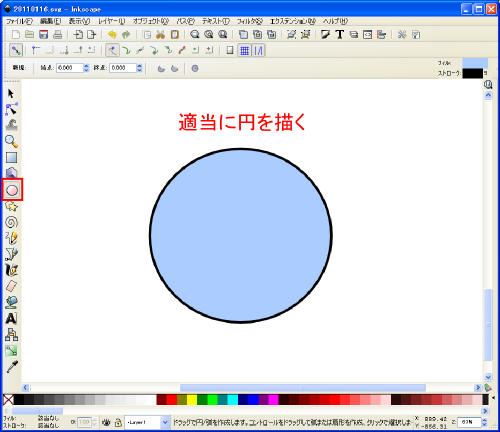Click zoom percentage stepper arrows
500x432 pixels.
(x=485, y=422)
